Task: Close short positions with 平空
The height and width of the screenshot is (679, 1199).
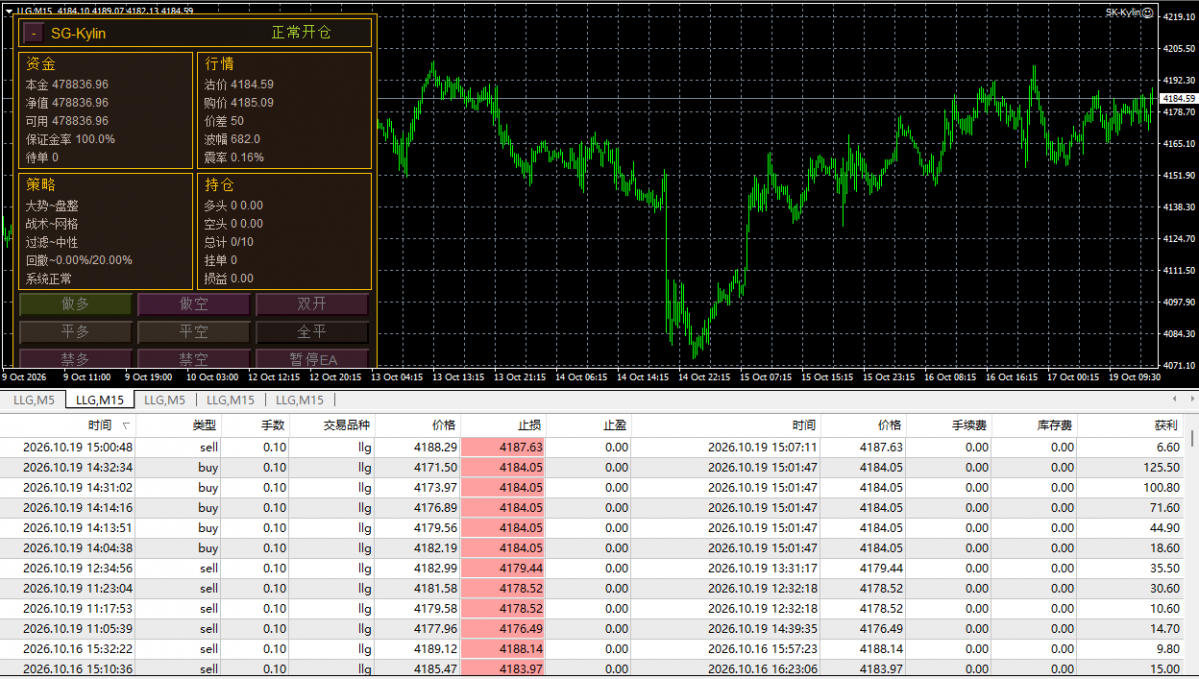Action: (x=193, y=332)
